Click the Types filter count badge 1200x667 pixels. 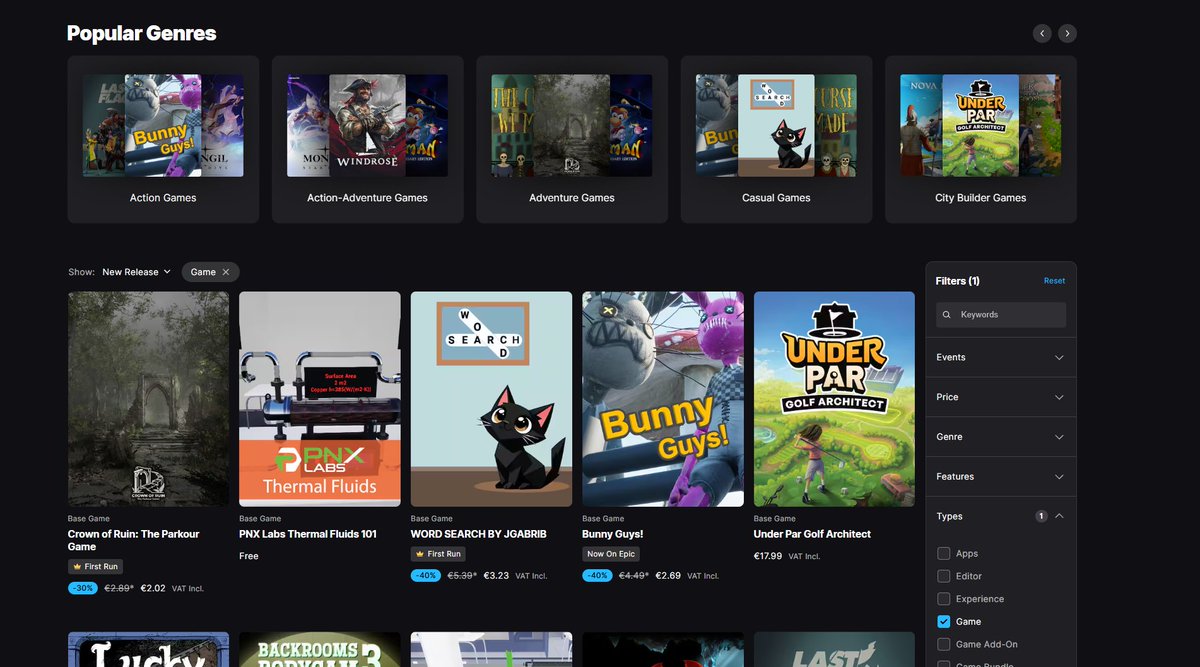(1041, 517)
